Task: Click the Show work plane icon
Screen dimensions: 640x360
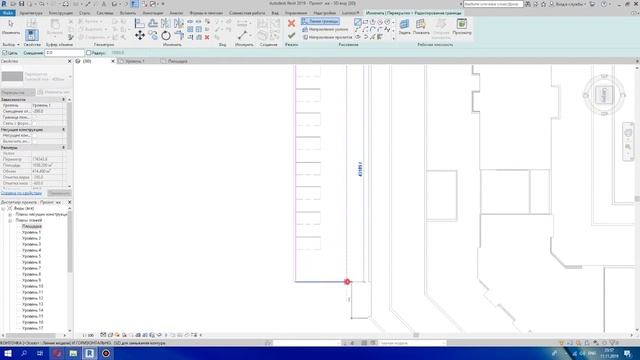Action: click(x=421, y=27)
